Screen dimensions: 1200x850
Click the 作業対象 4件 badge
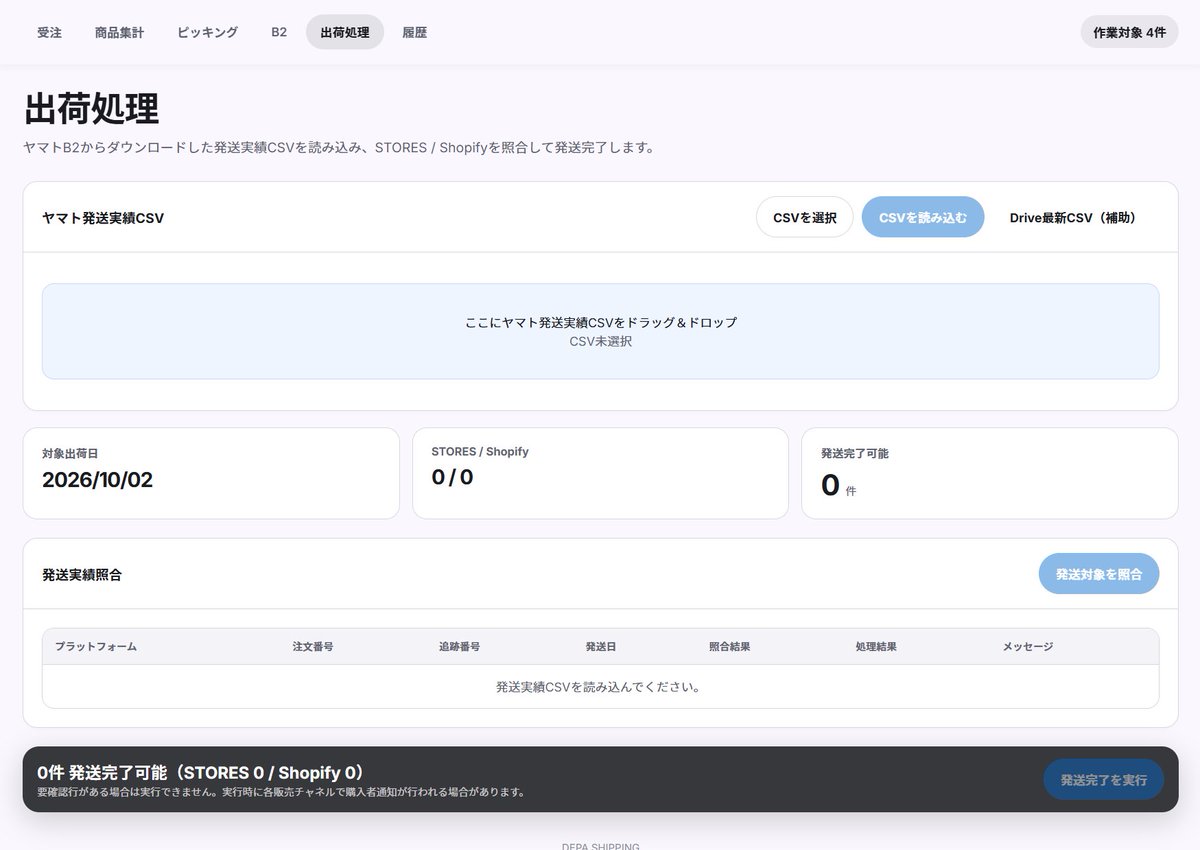click(1129, 32)
